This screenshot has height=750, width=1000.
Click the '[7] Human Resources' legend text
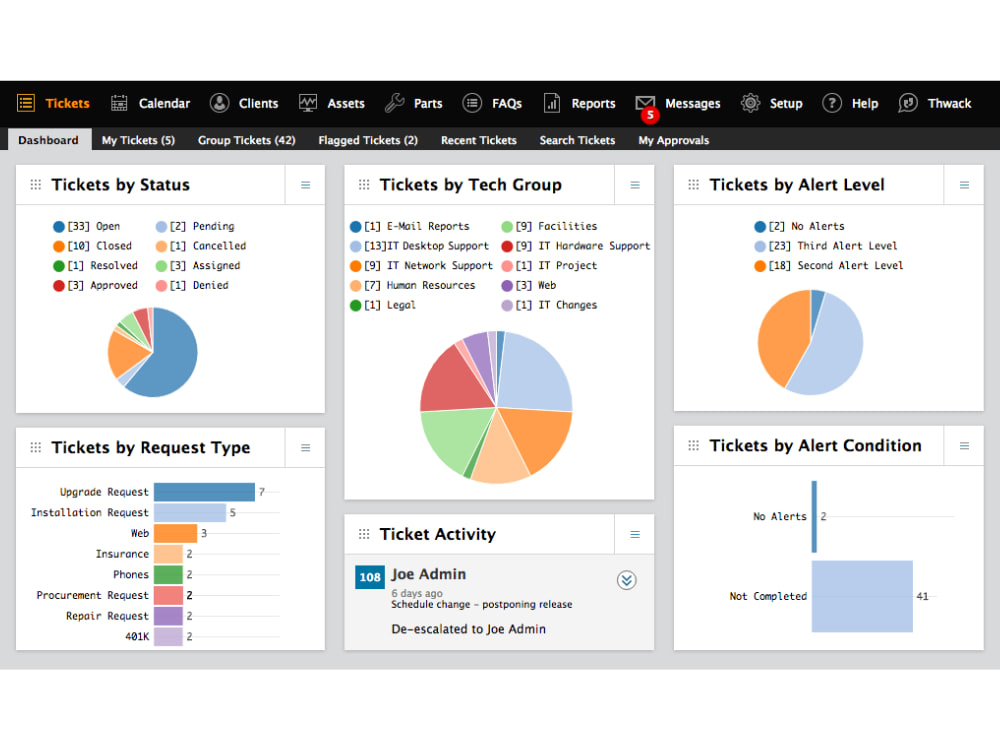click(420, 286)
